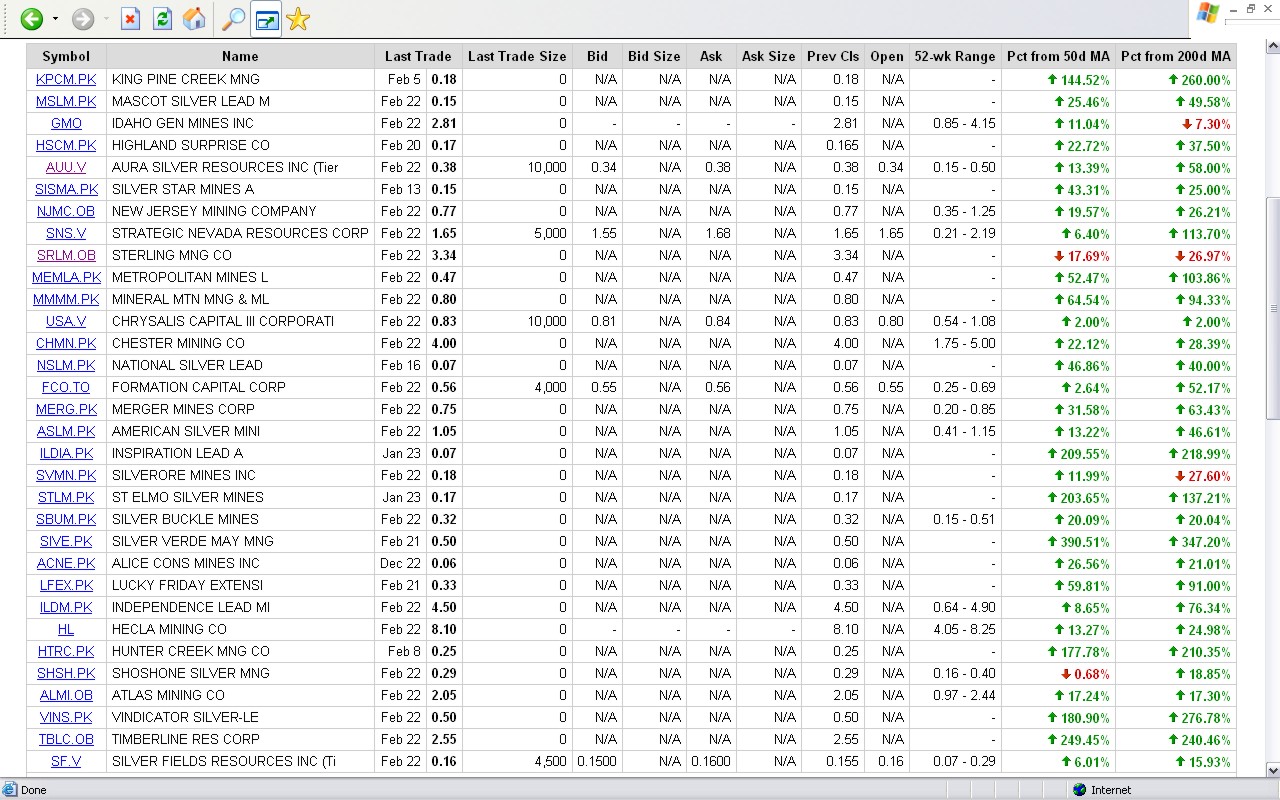Follow the SF.V ticker link
This screenshot has width=1280, height=800.
tap(66, 761)
